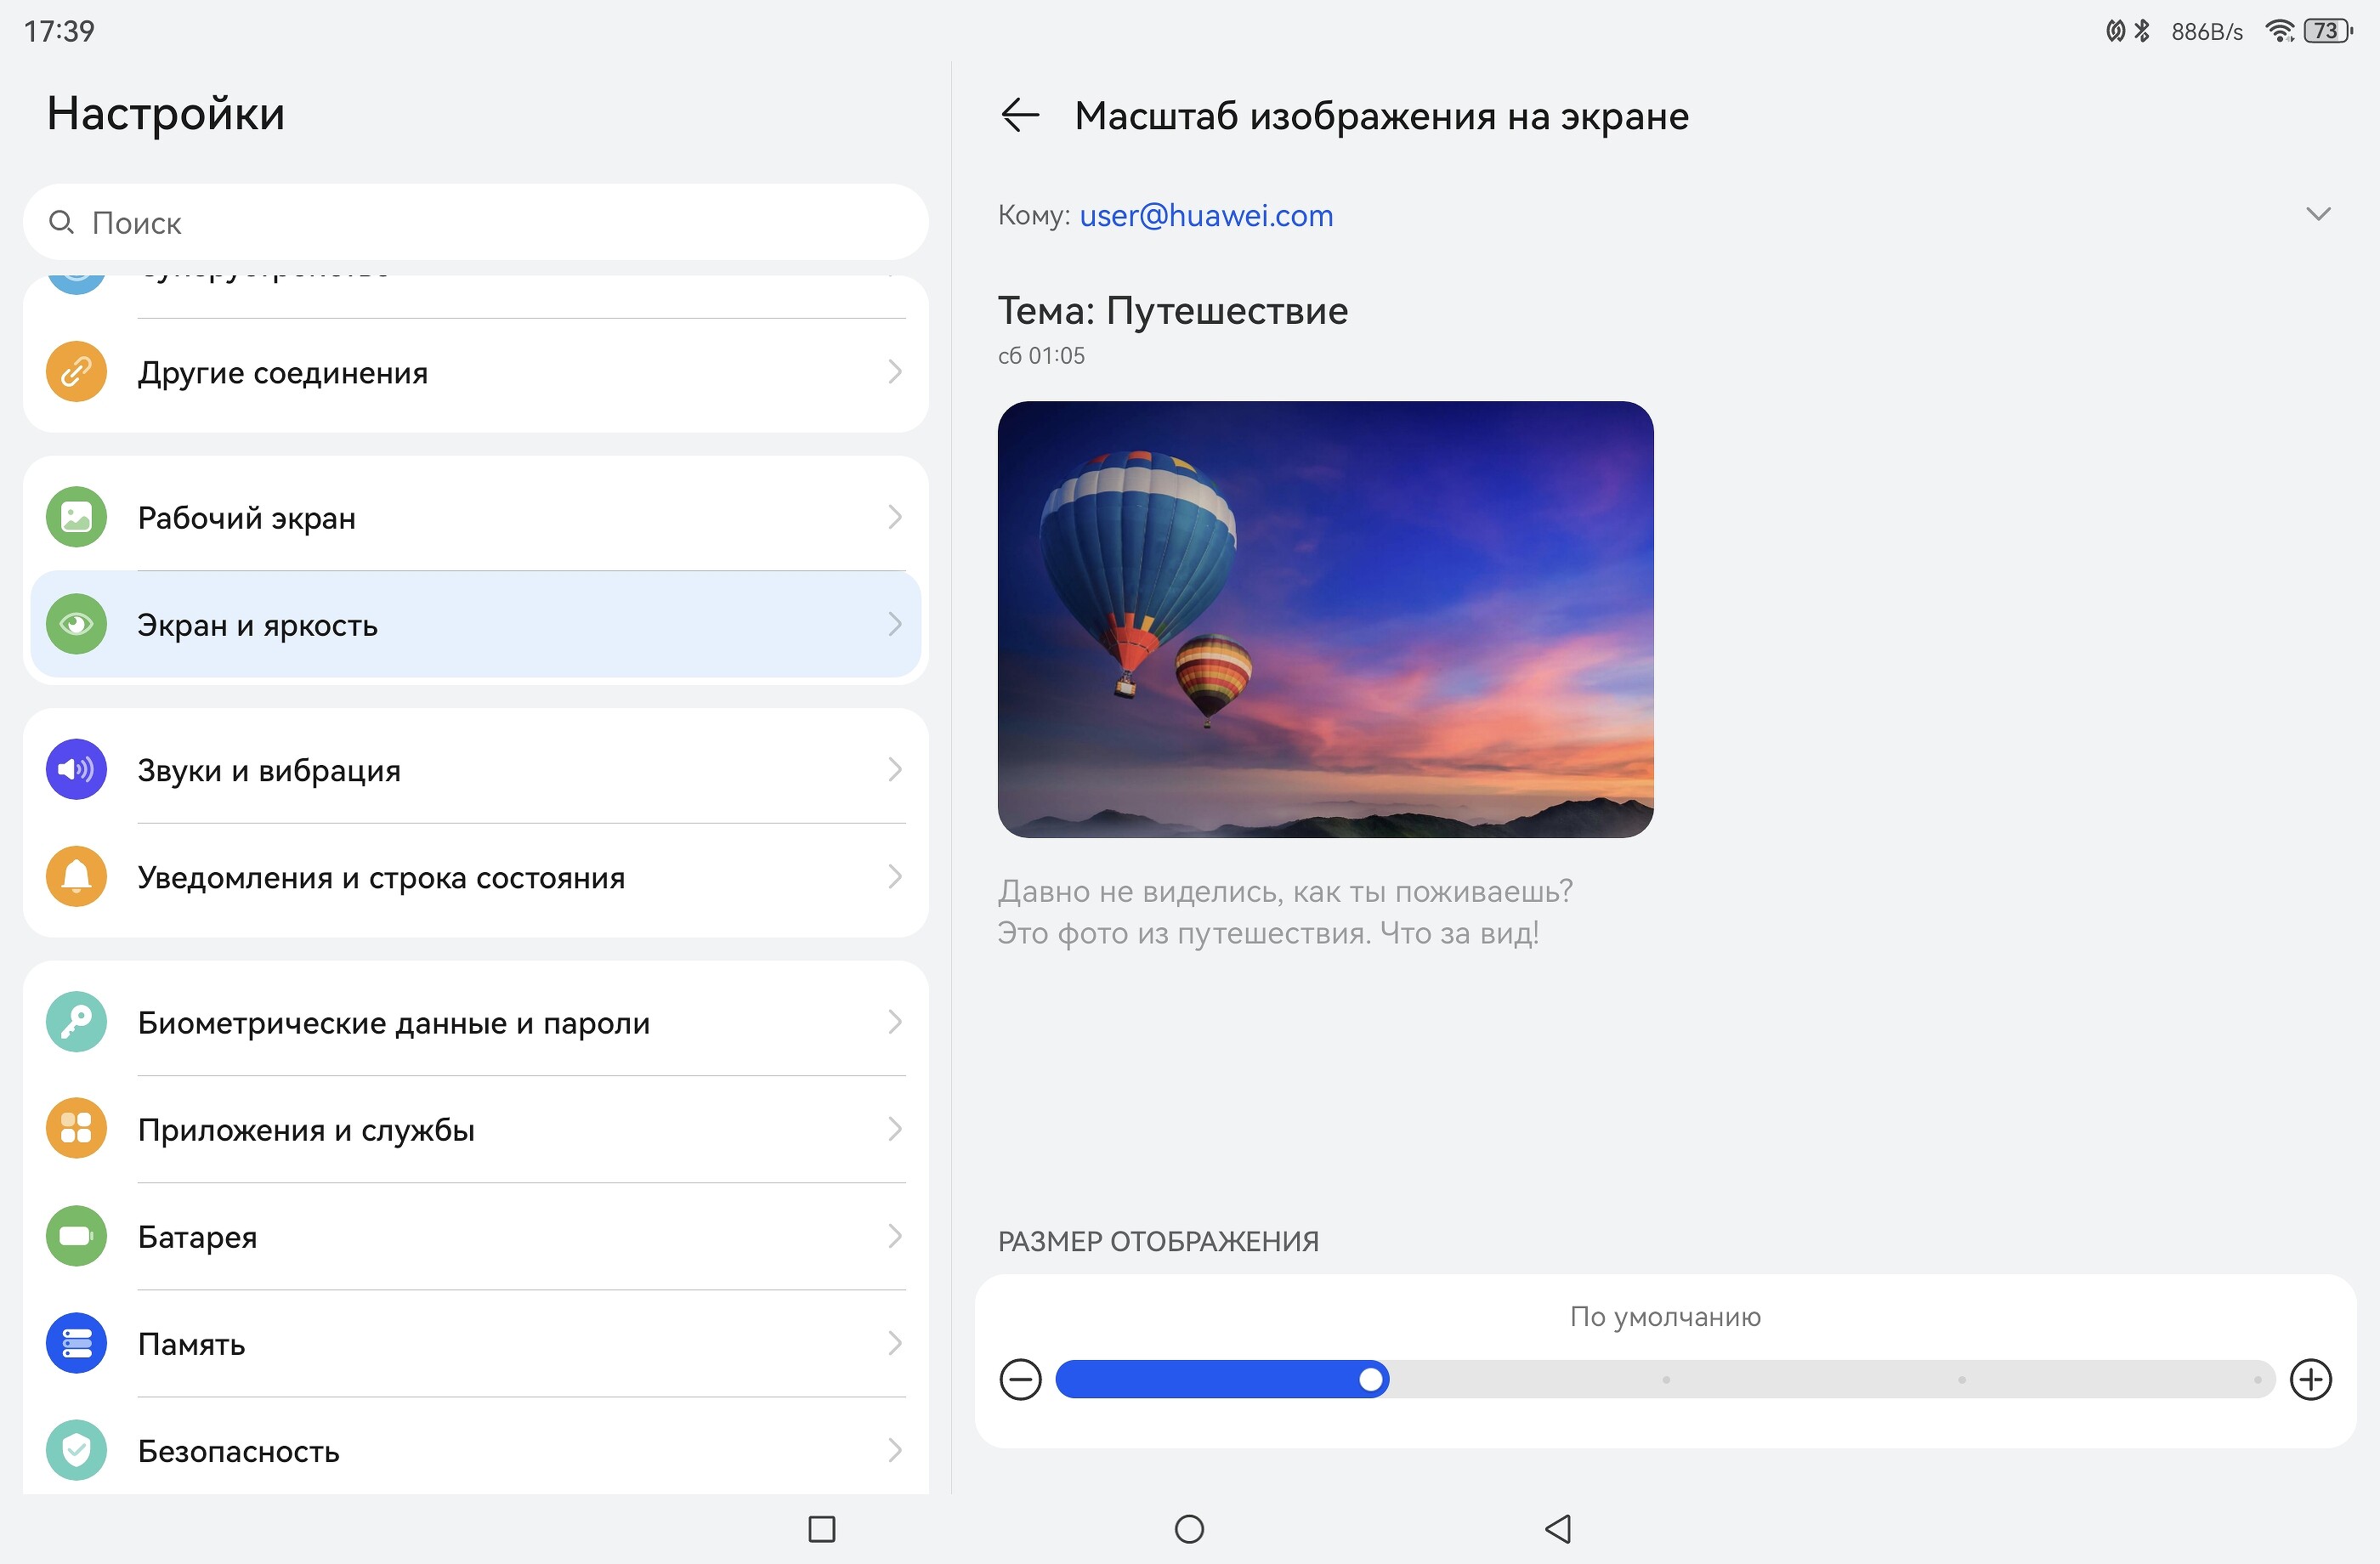Tap the blue storage icon for Память

point(76,1342)
